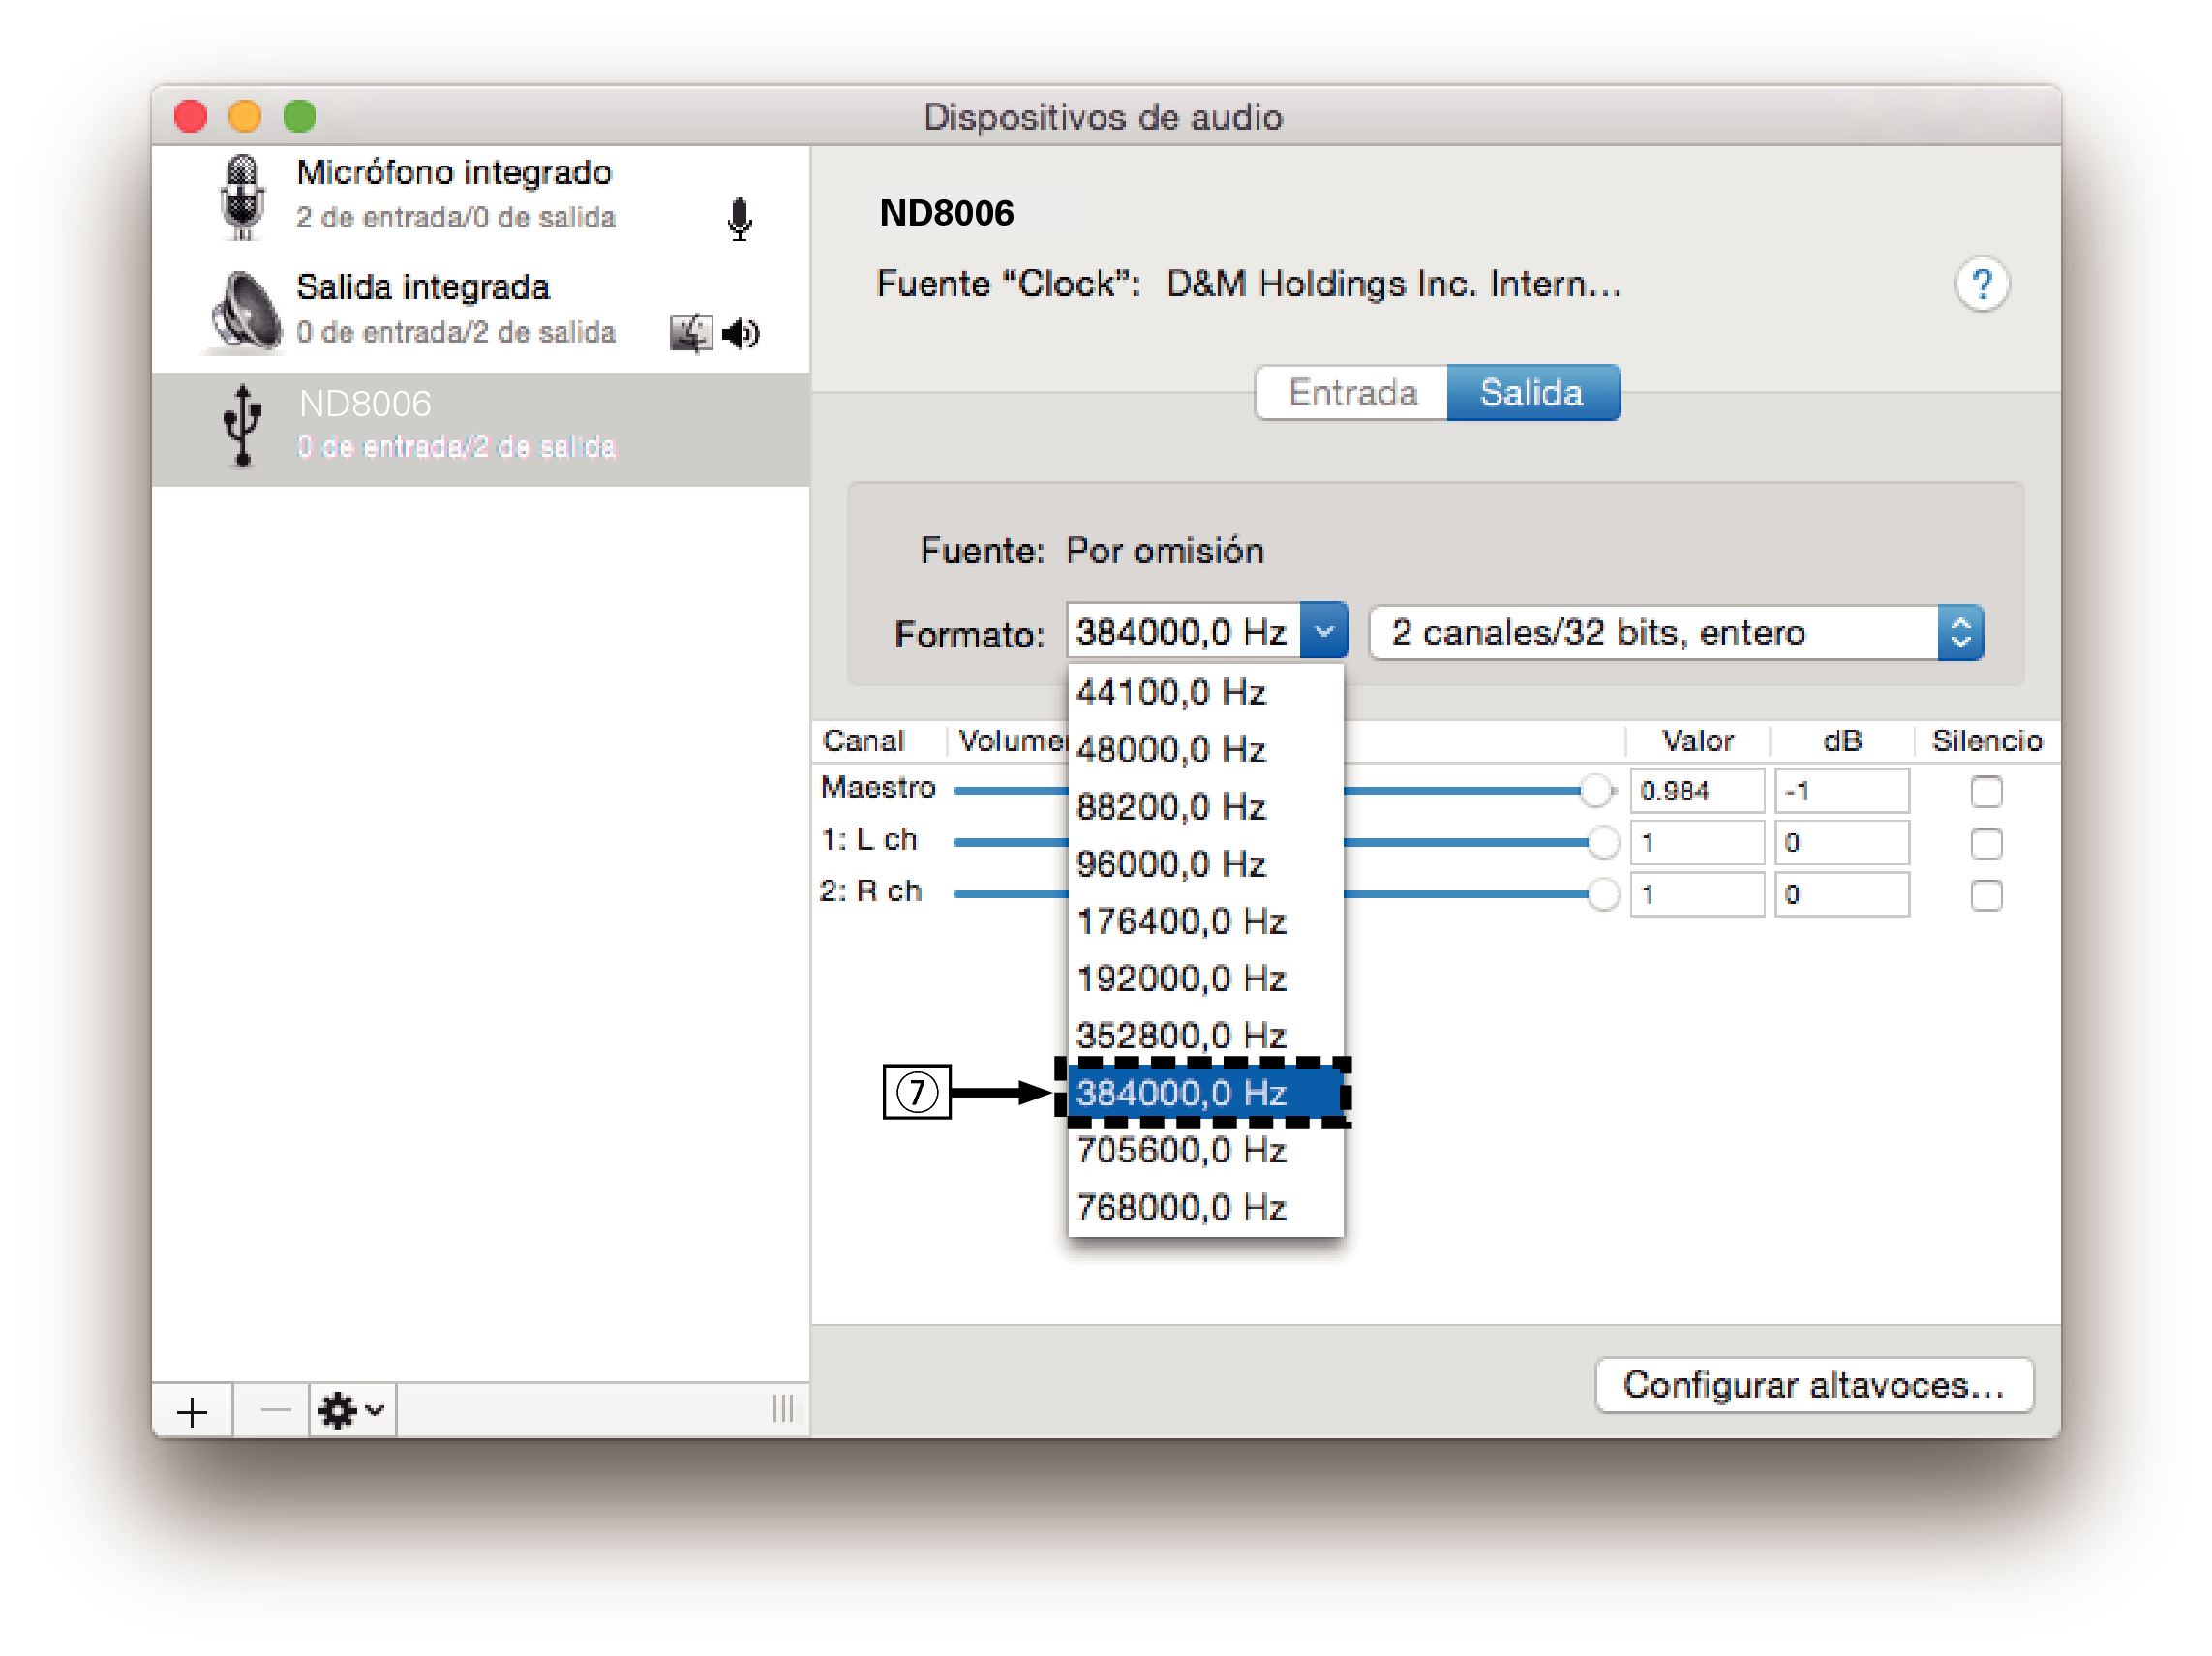Click Maestro Valor field 0.984
The image size is (2212, 1656).
[x=1697, y=791]
